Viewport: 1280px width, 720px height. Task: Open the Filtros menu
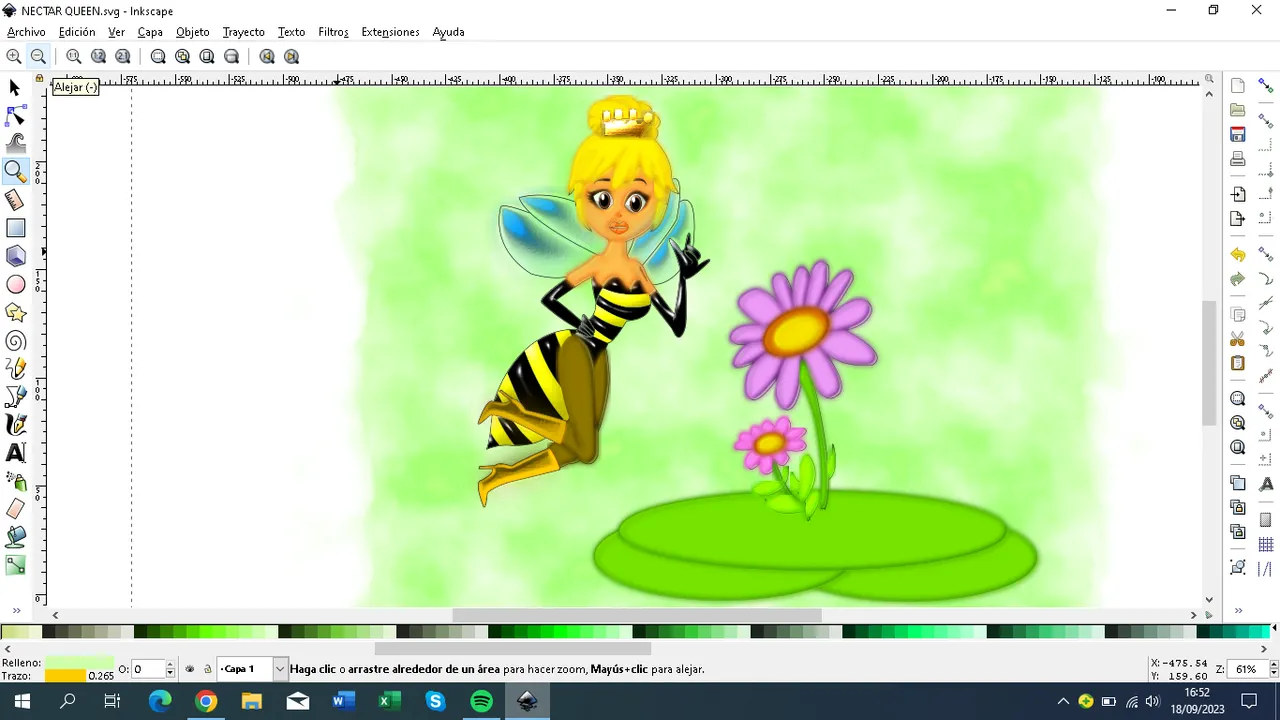click(333, 32)
